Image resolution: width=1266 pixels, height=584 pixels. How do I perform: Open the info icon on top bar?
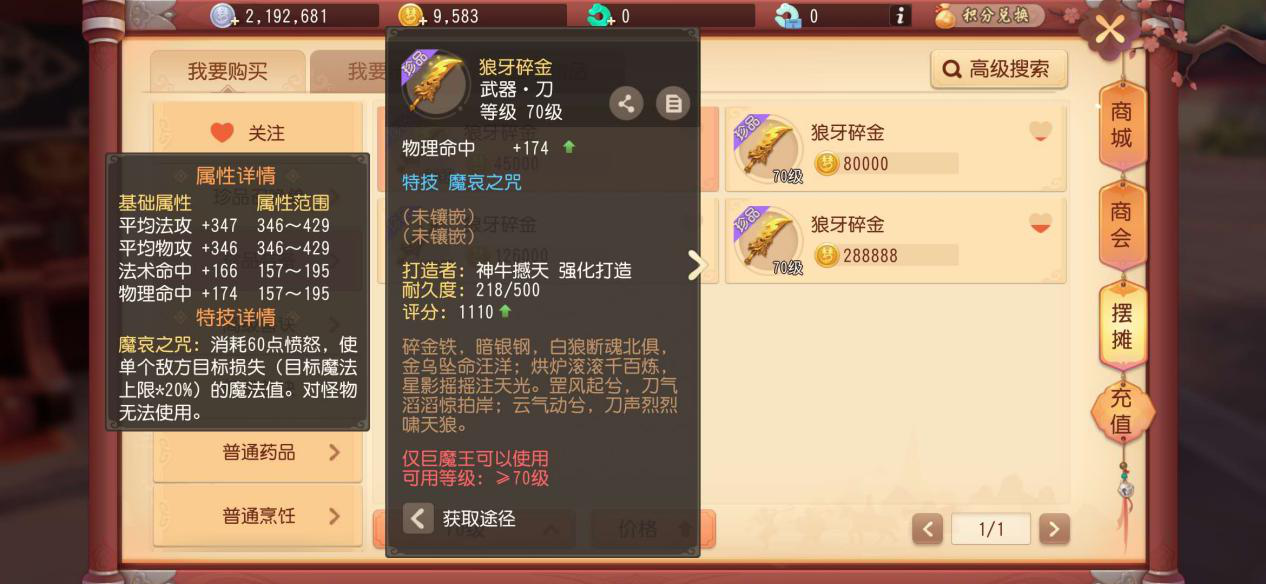900,16
